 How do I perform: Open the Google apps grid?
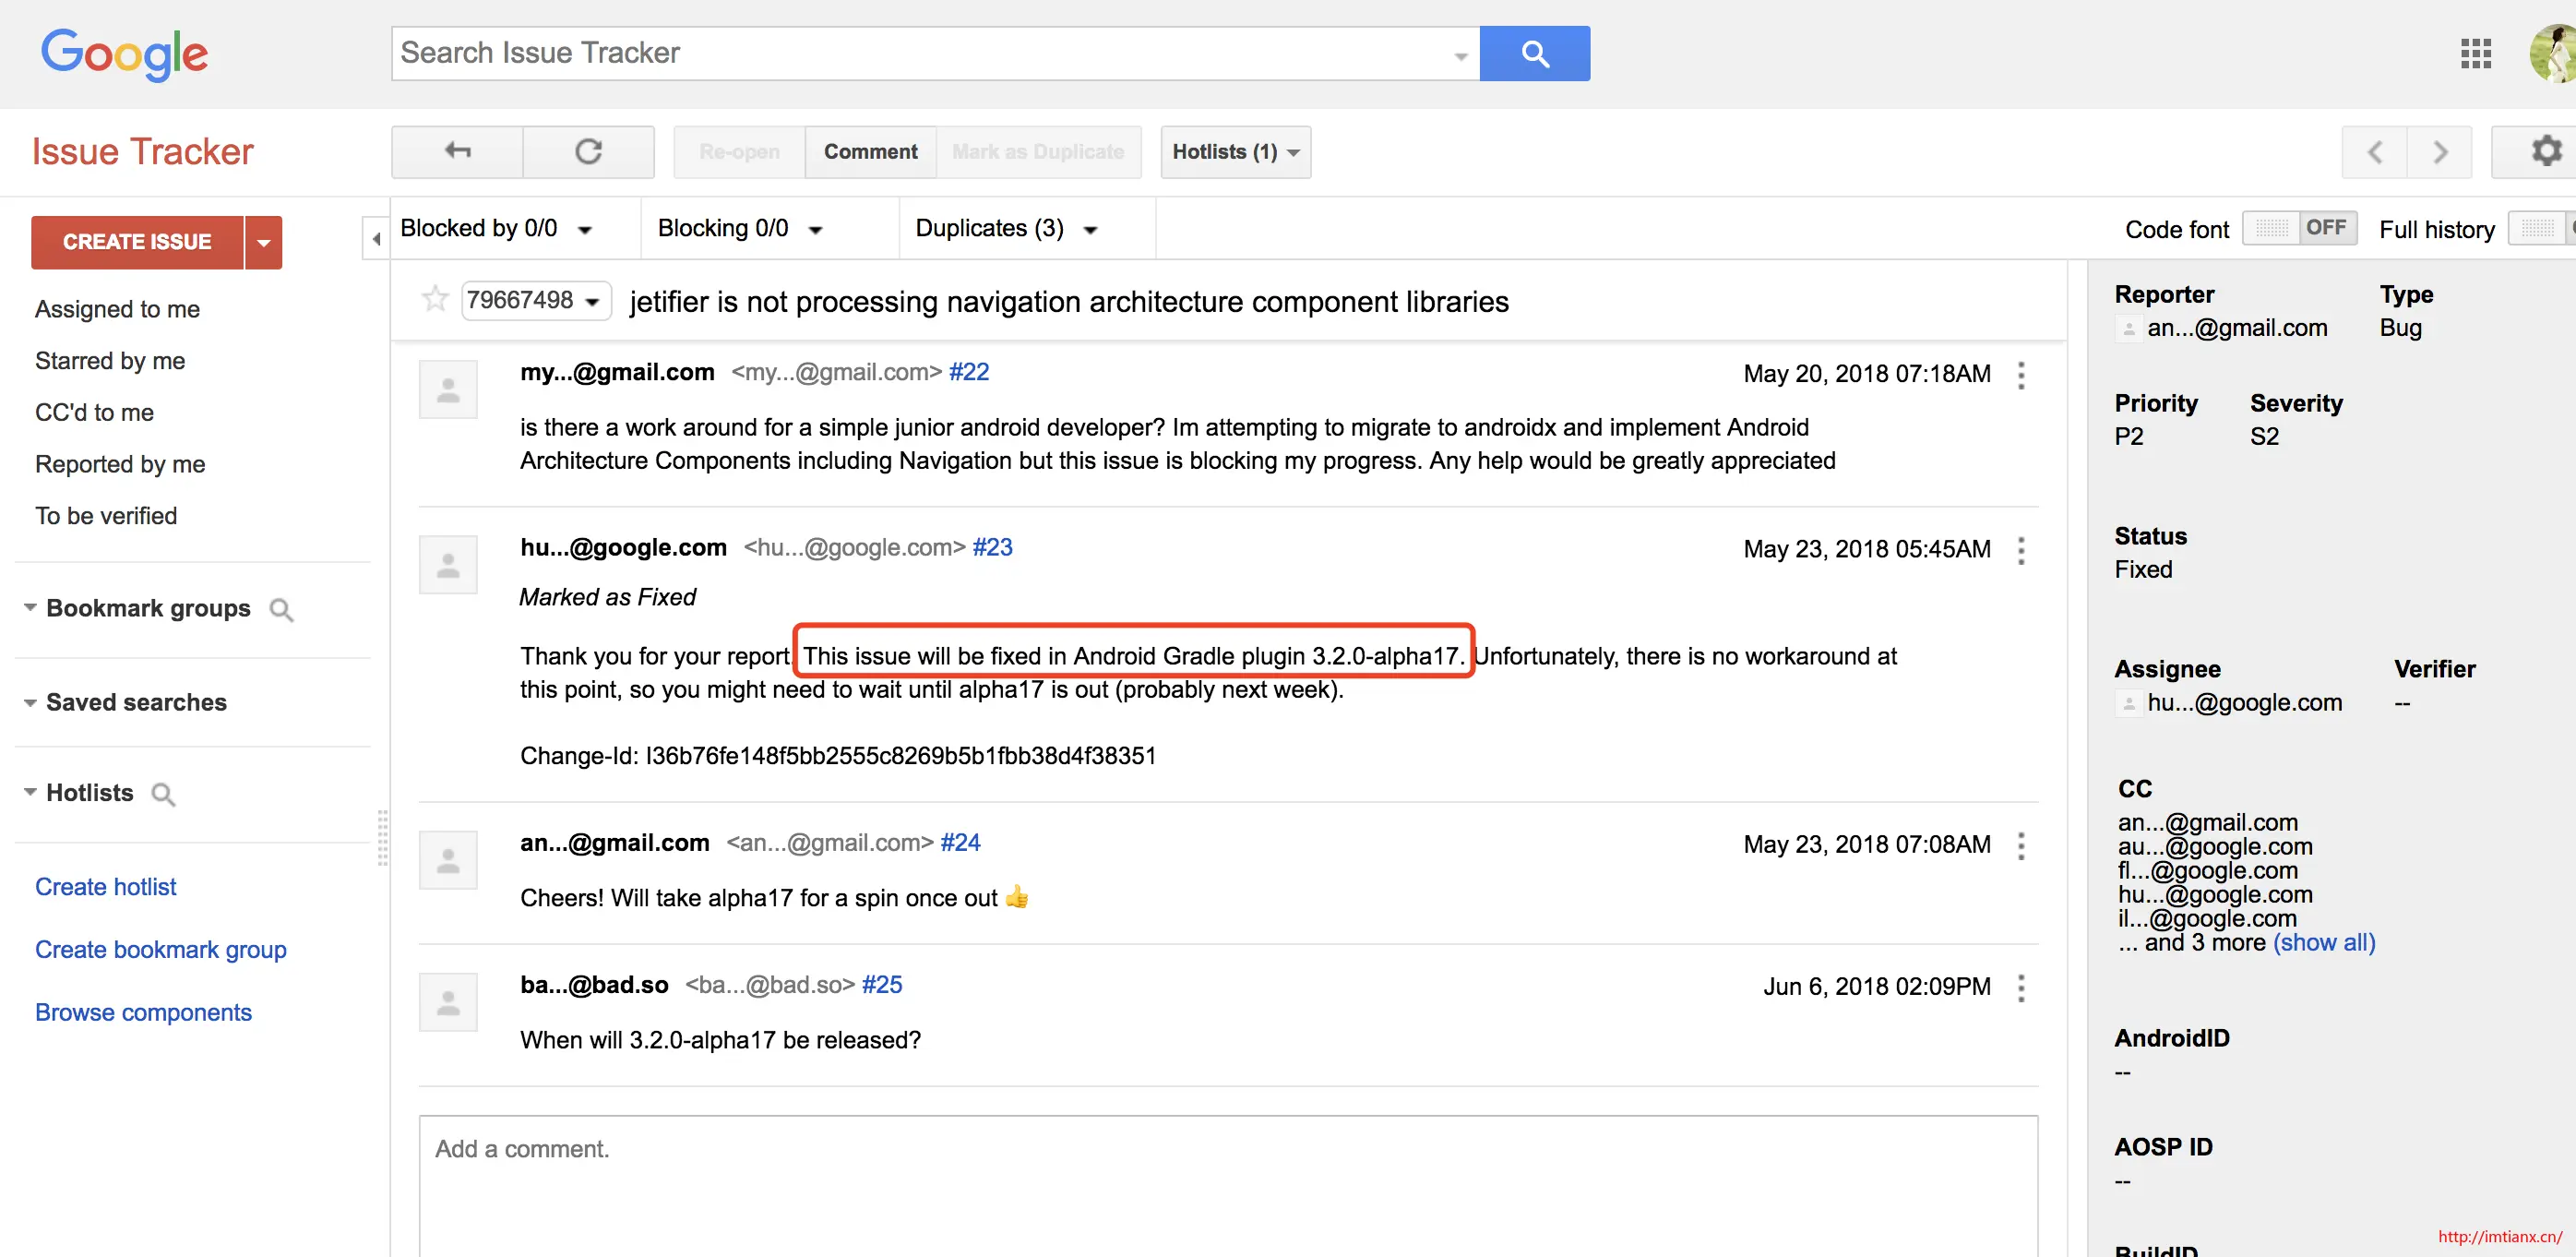point(2475,53)
